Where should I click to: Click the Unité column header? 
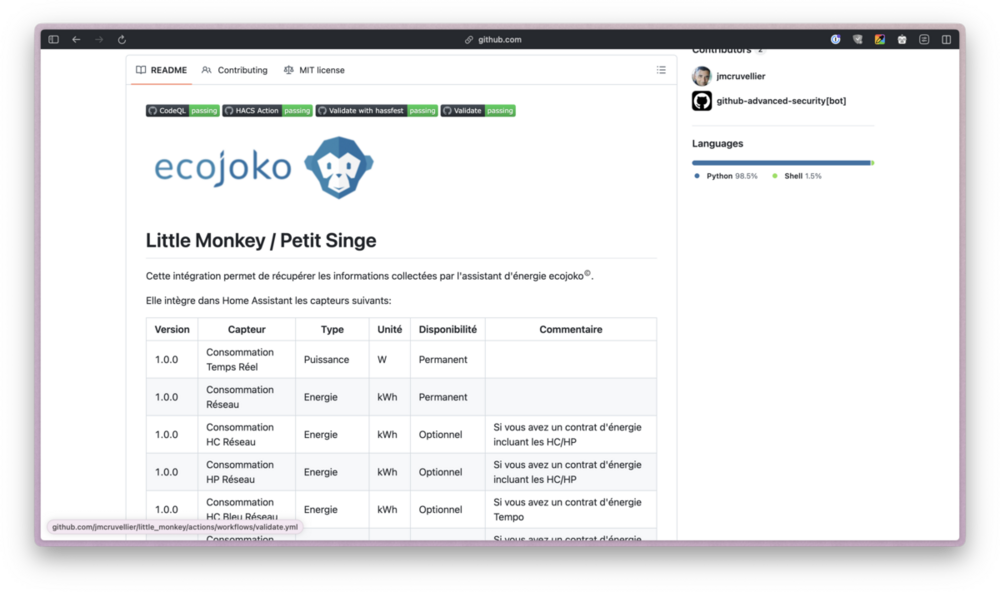click(x=390, y=329)
